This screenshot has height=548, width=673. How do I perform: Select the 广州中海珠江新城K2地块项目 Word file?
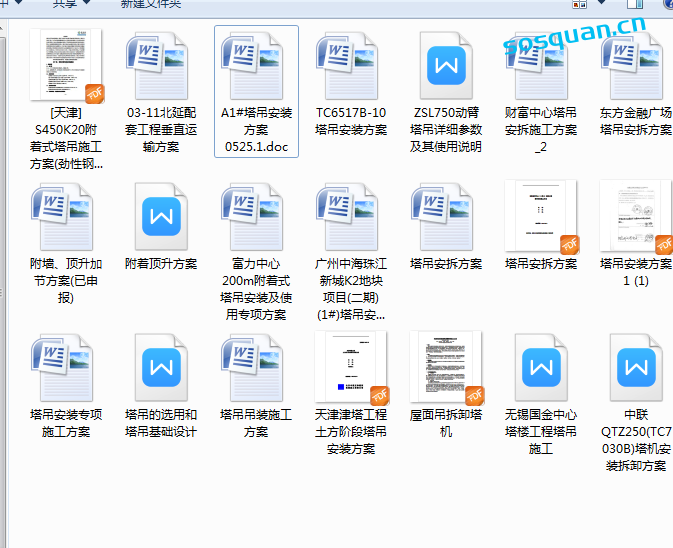point(350,217)
